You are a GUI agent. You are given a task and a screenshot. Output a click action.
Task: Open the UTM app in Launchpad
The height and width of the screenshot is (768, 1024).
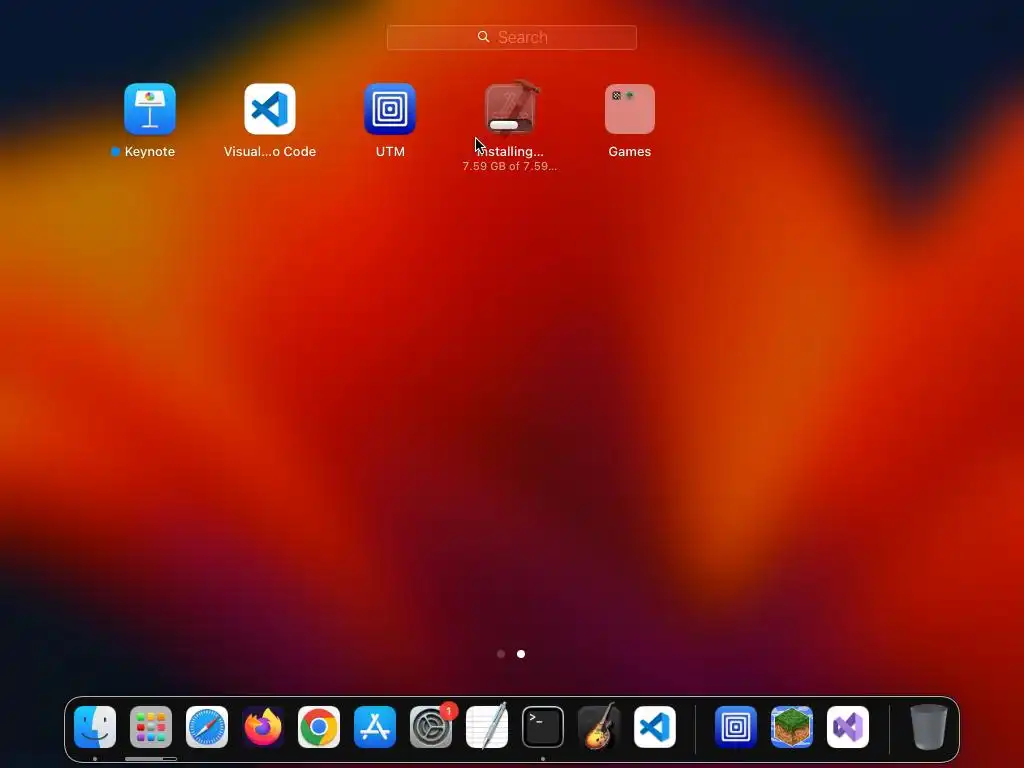390,108
